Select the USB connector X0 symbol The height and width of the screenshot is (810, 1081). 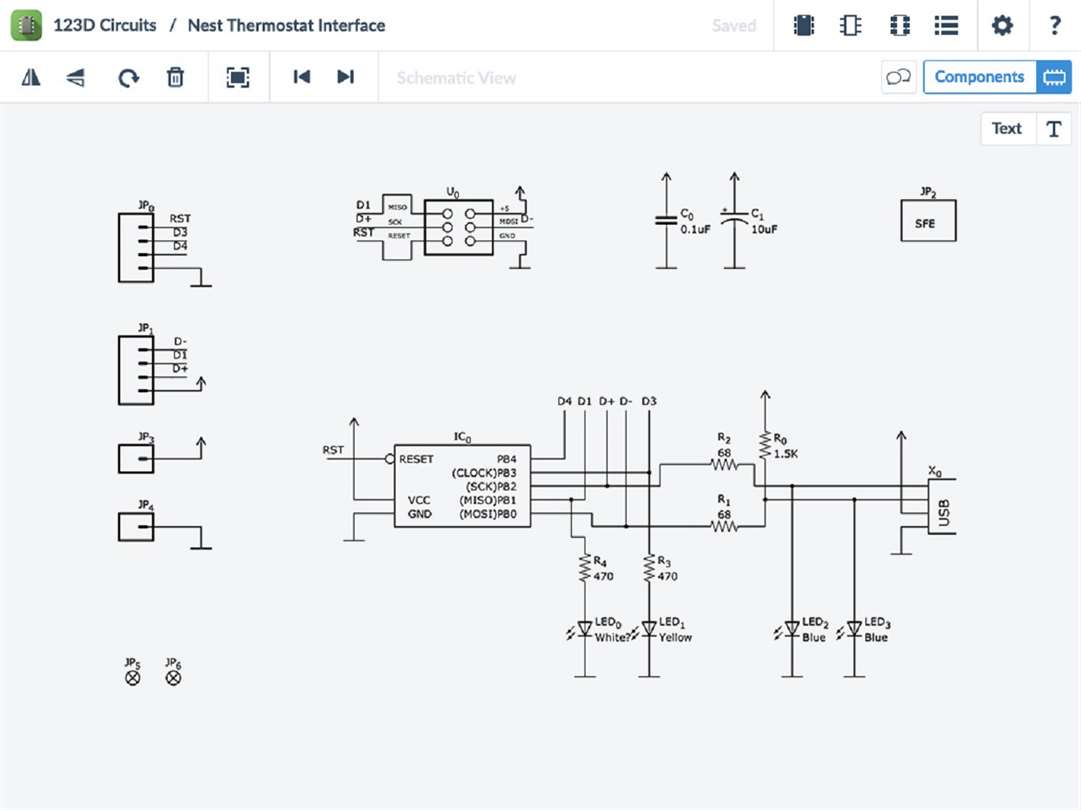pyautogui.click(x=942, y=506)
